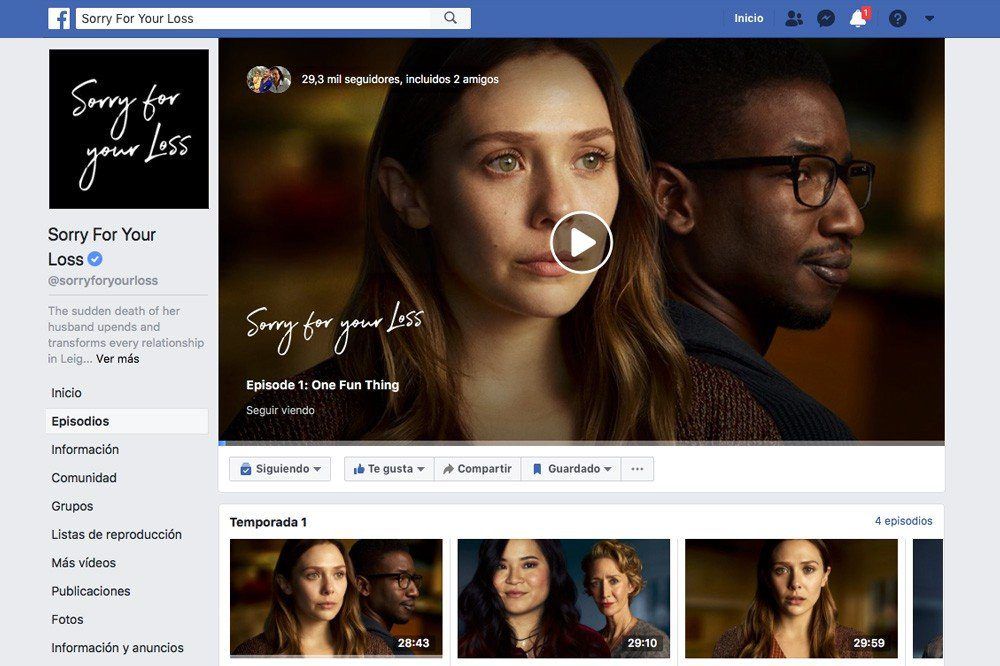Click the Facebook home logo
The image size is (1000, 666).
coord(59,18)
